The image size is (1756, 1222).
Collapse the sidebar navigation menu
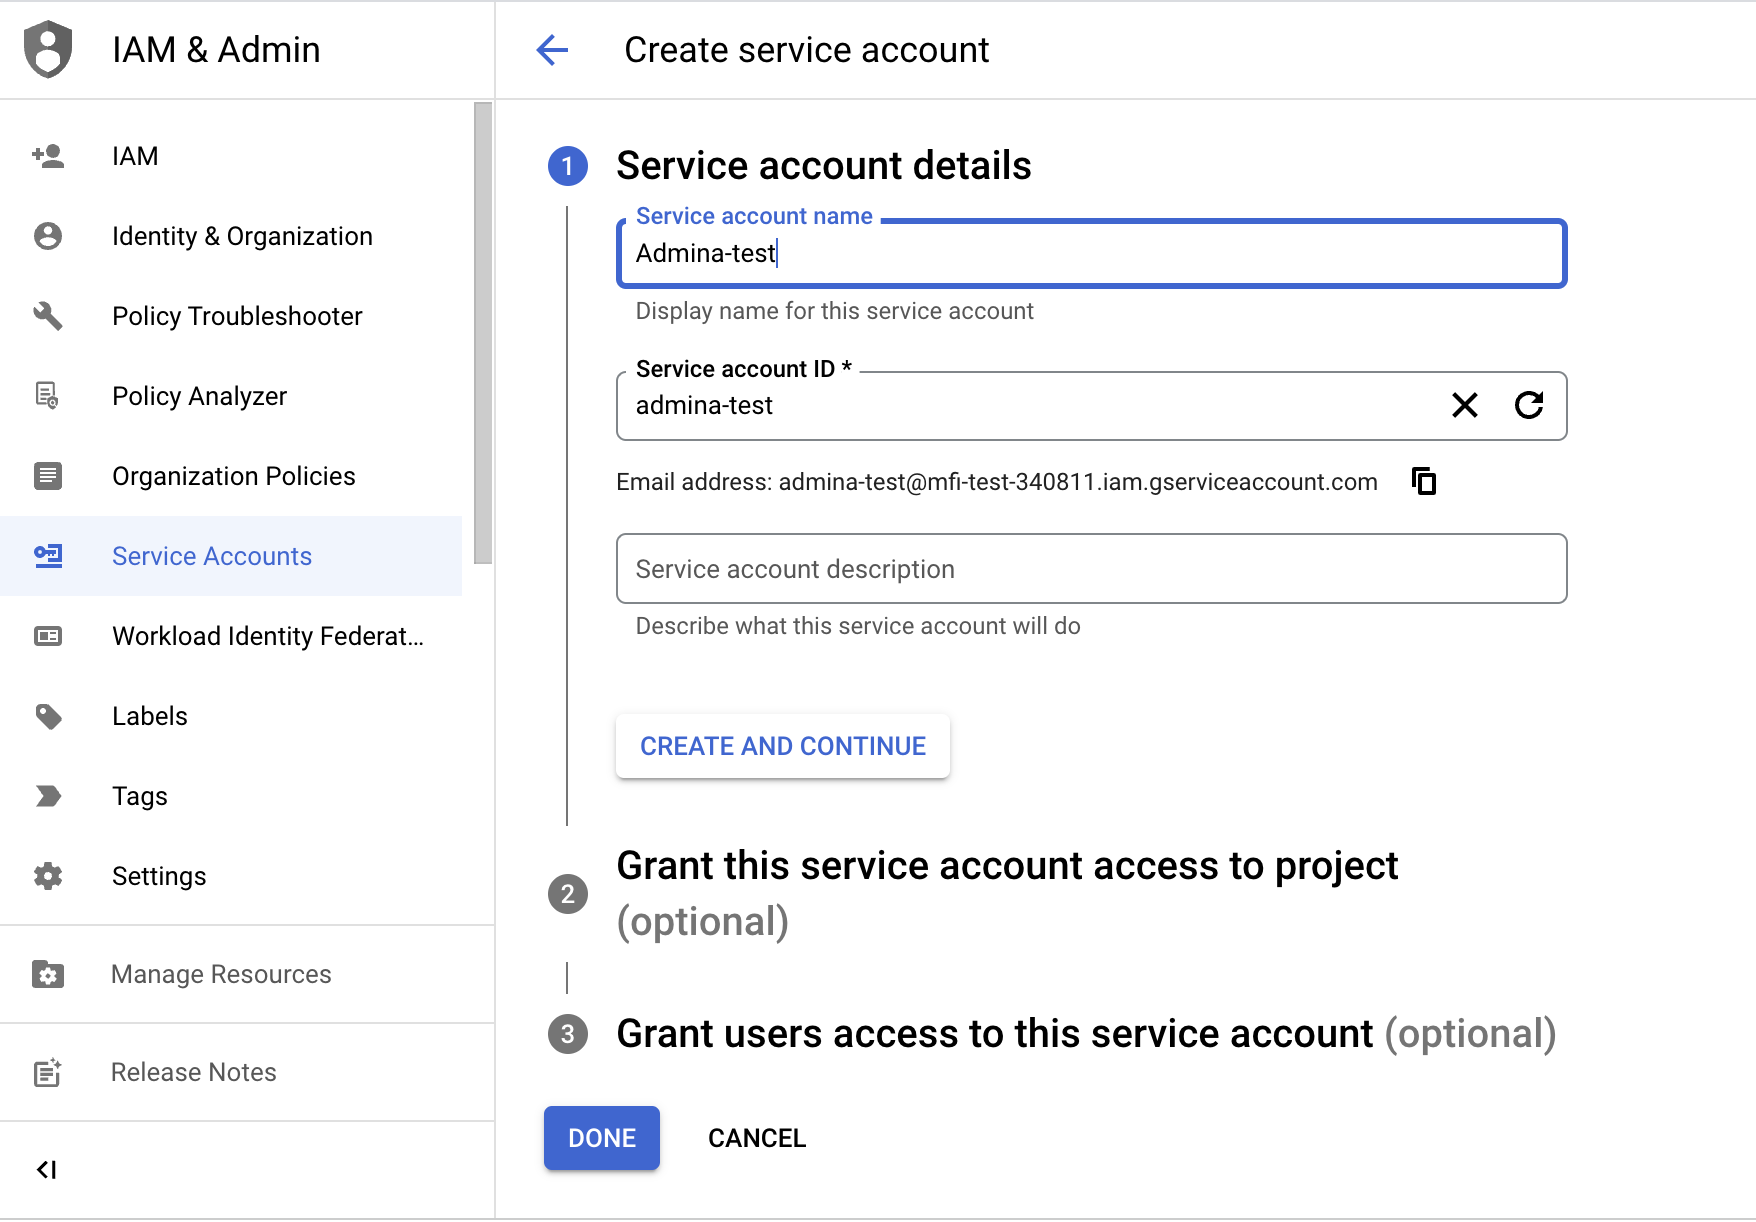click(x=47, y=1170)
